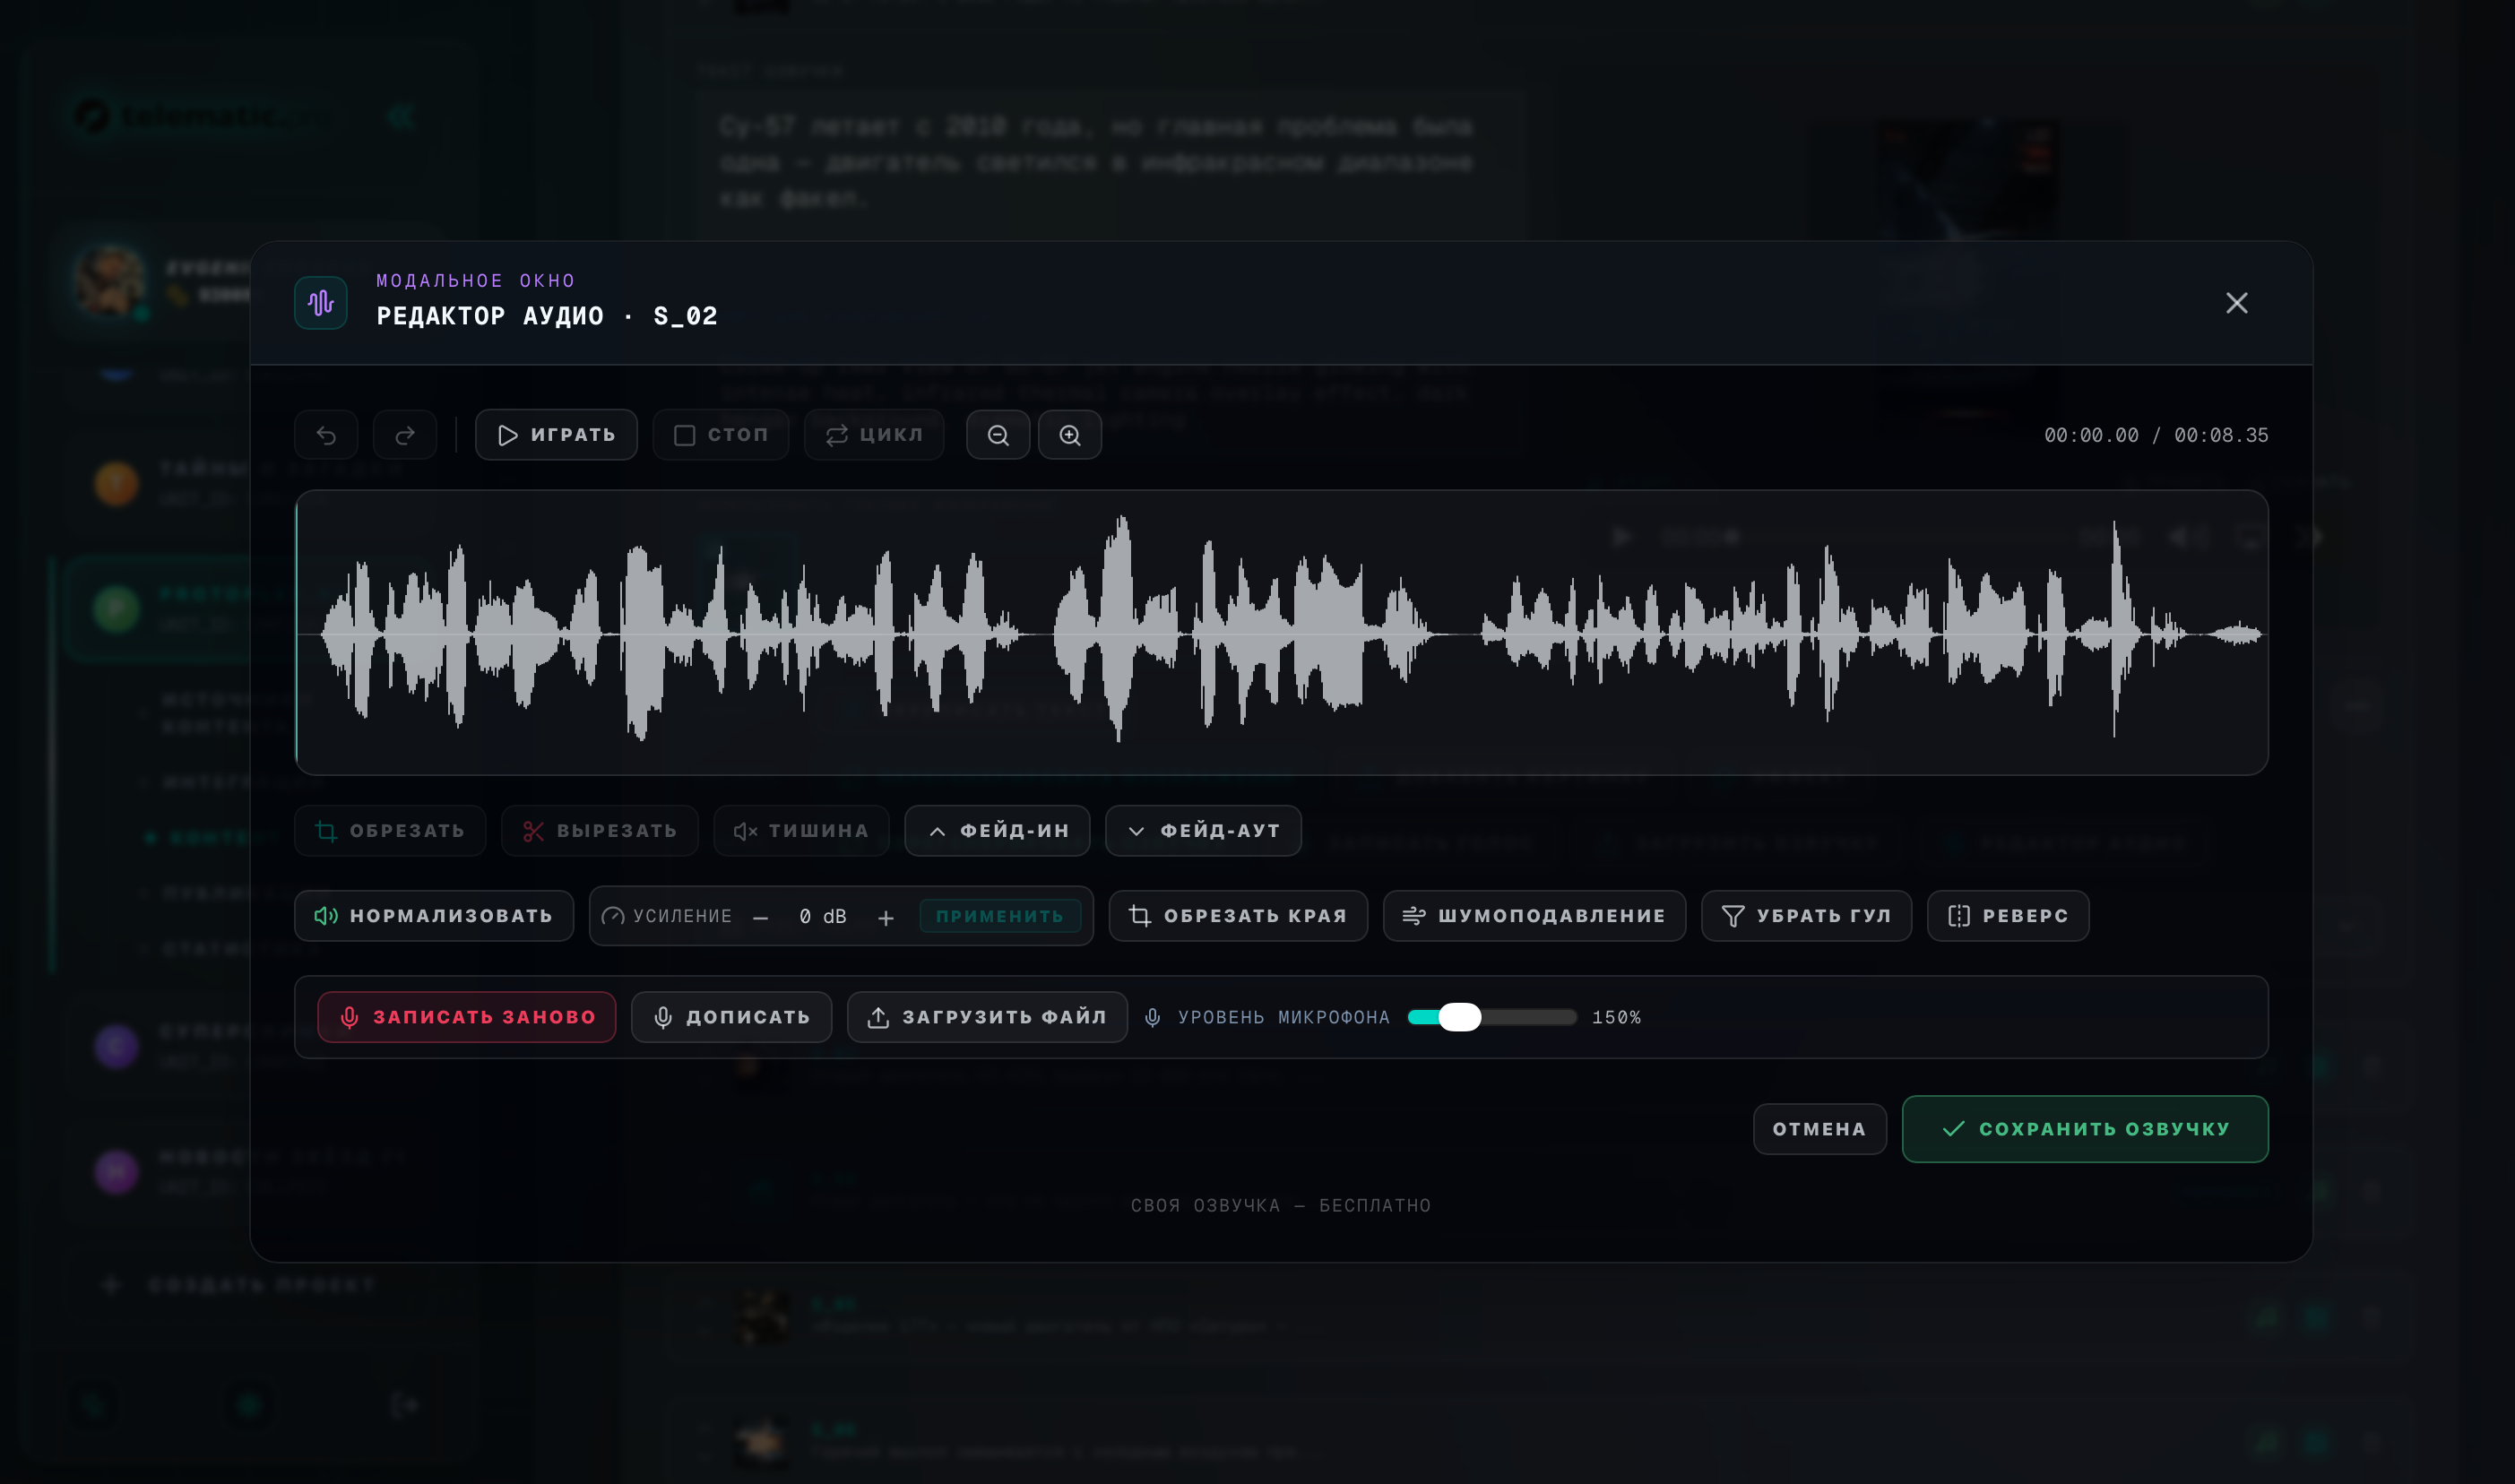Zoom in the waveform
The image size is (2515, 1484).
[x=1070, y=435]
